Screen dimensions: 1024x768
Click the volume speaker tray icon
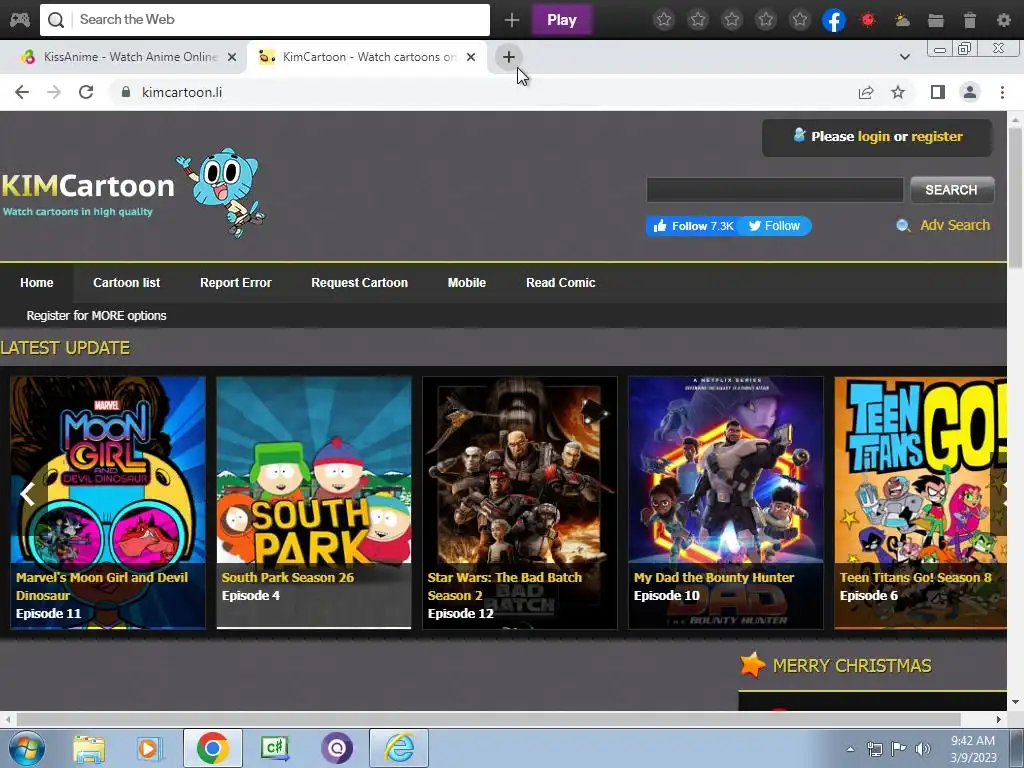pos(922,749)
